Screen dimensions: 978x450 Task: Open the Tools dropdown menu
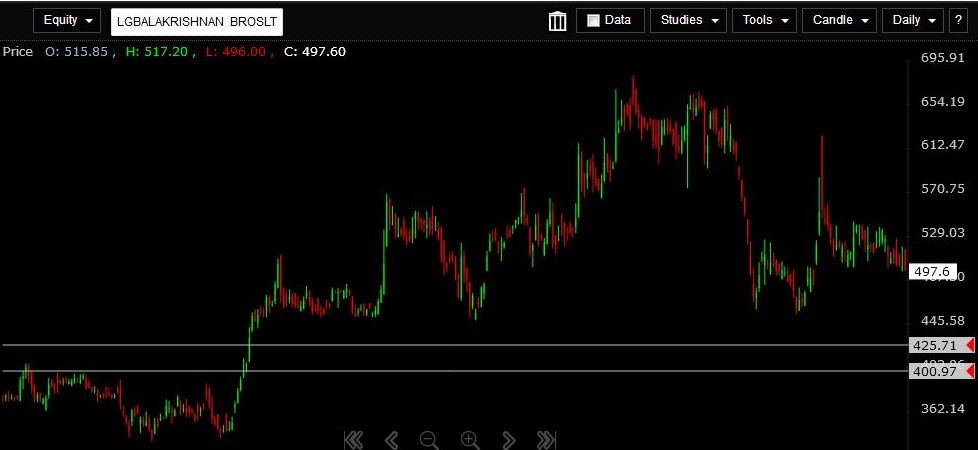click(x=764, y=20)
